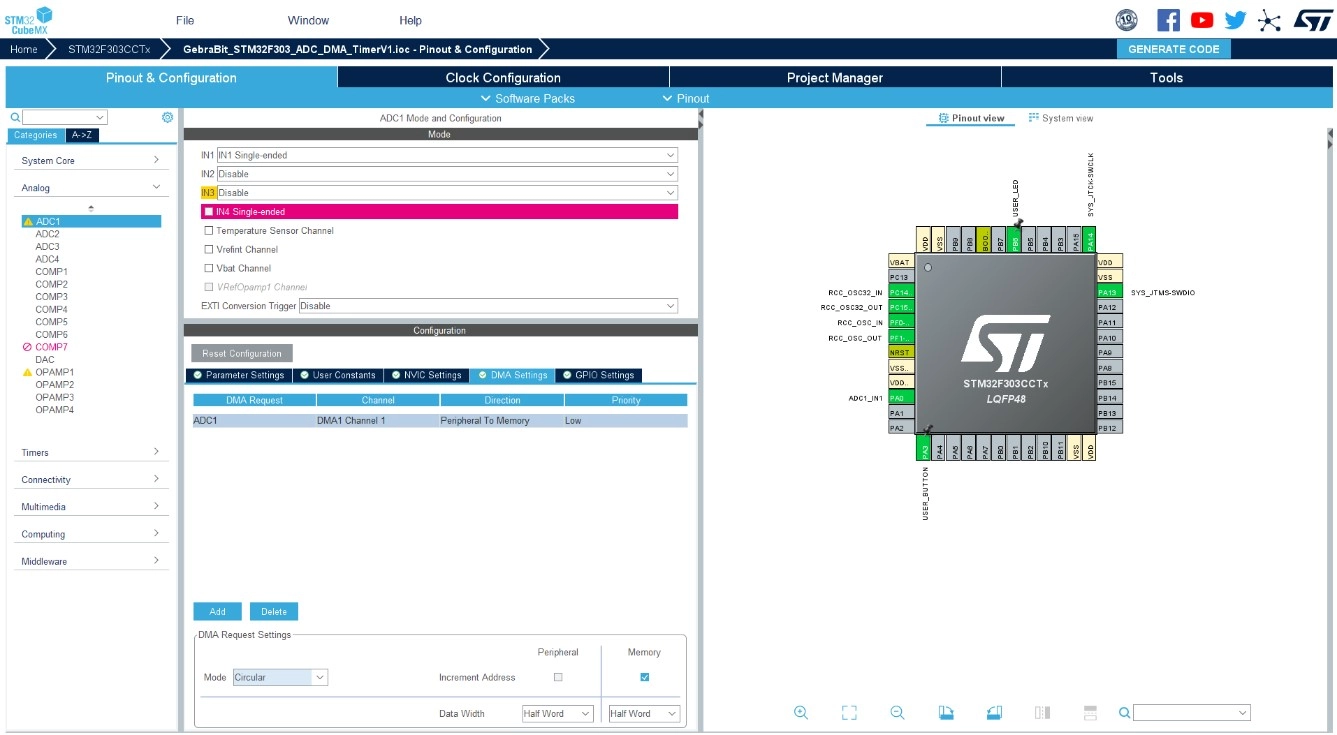Viewport: 1337px width, 735px height.
Task: Open the IN1 Single-ended dropdown
Action: [x=447, y=155]
